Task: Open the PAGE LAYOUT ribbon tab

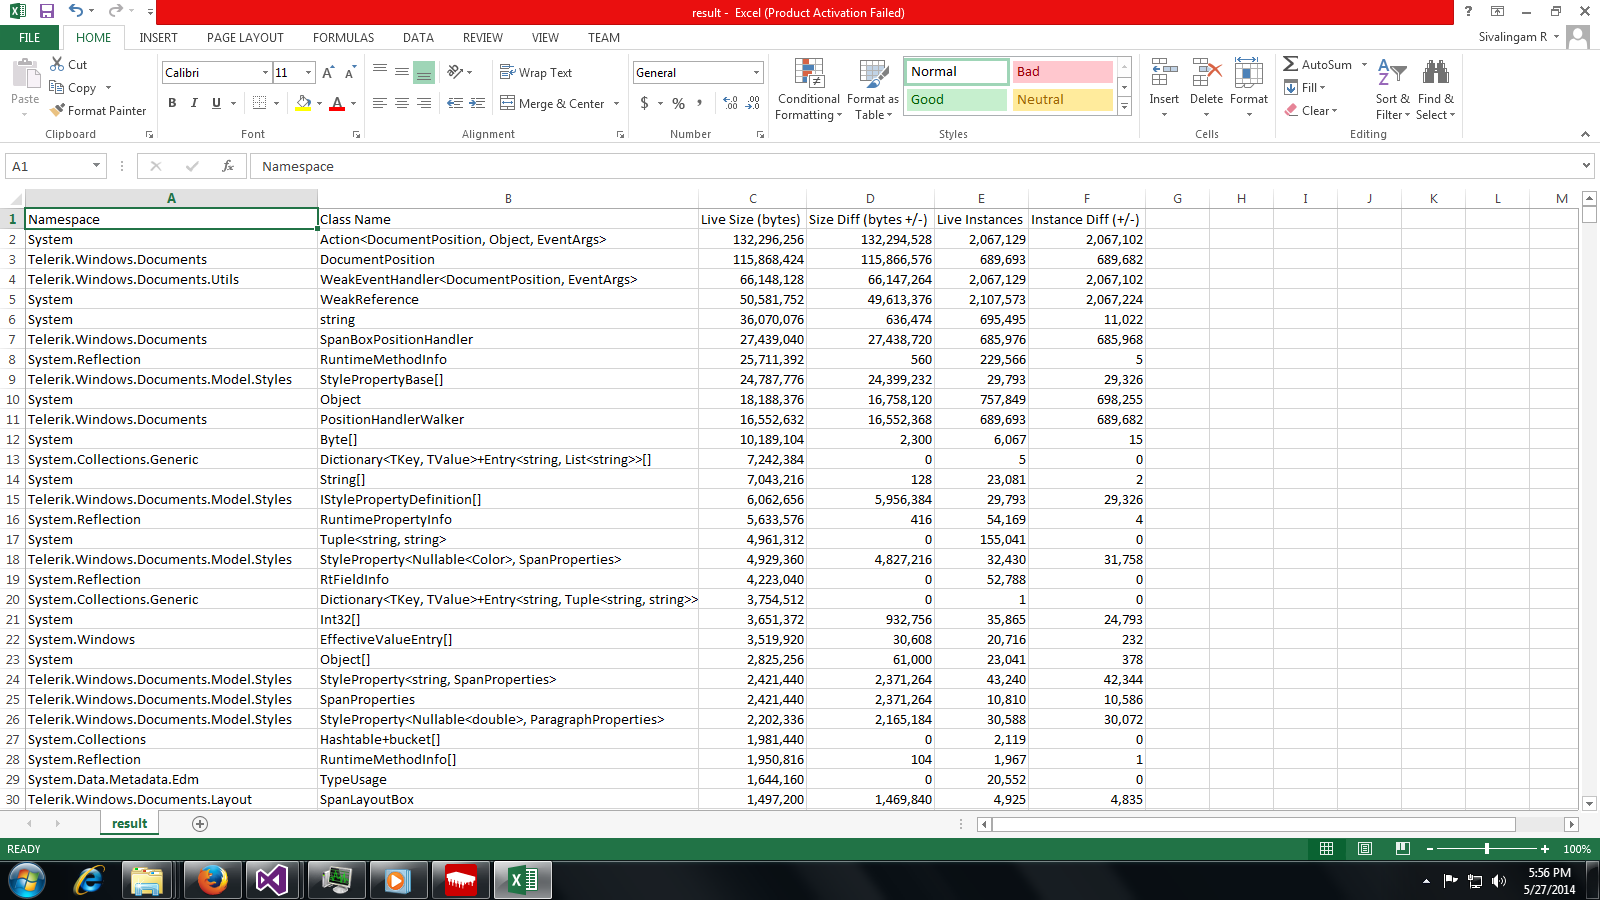Action: coord(245,38)
